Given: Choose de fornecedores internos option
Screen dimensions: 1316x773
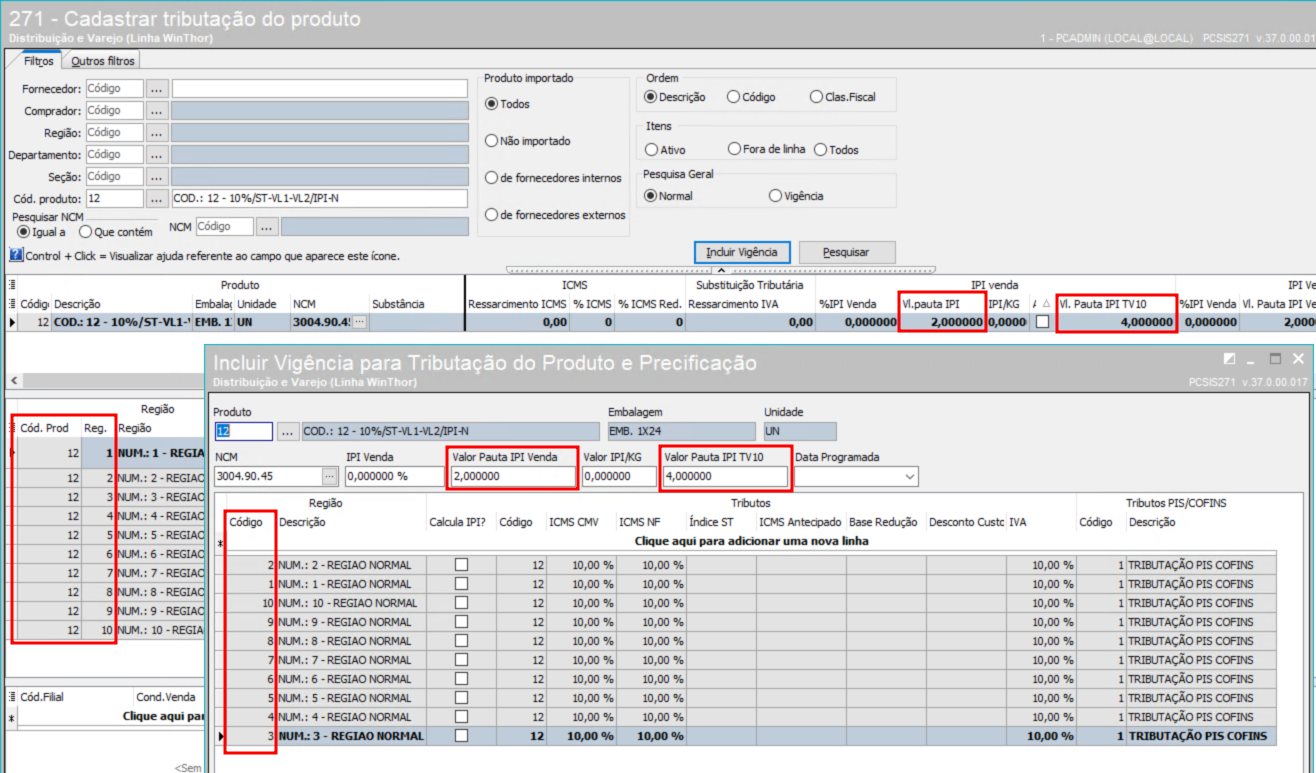Looking at the screenshot, I should coord(553,178).
